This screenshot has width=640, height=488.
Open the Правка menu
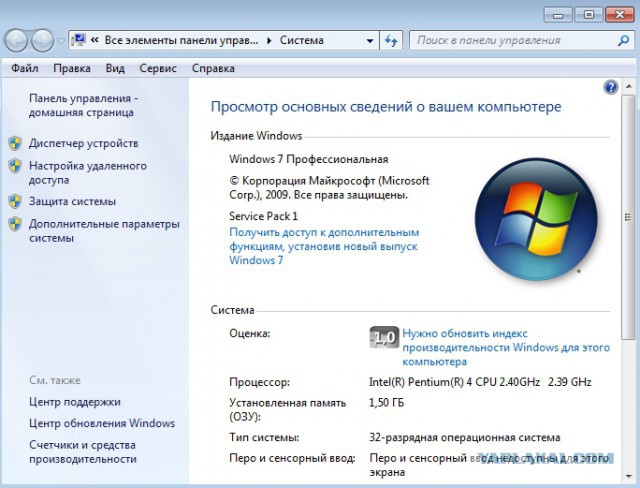click(x=72, y=68)
